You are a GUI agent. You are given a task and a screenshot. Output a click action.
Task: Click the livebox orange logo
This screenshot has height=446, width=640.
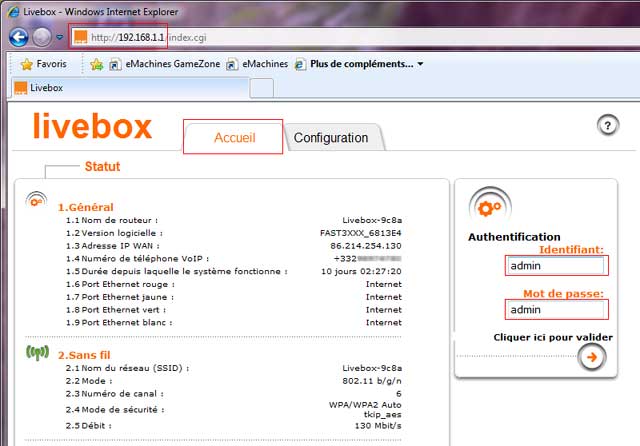point(92,126)
